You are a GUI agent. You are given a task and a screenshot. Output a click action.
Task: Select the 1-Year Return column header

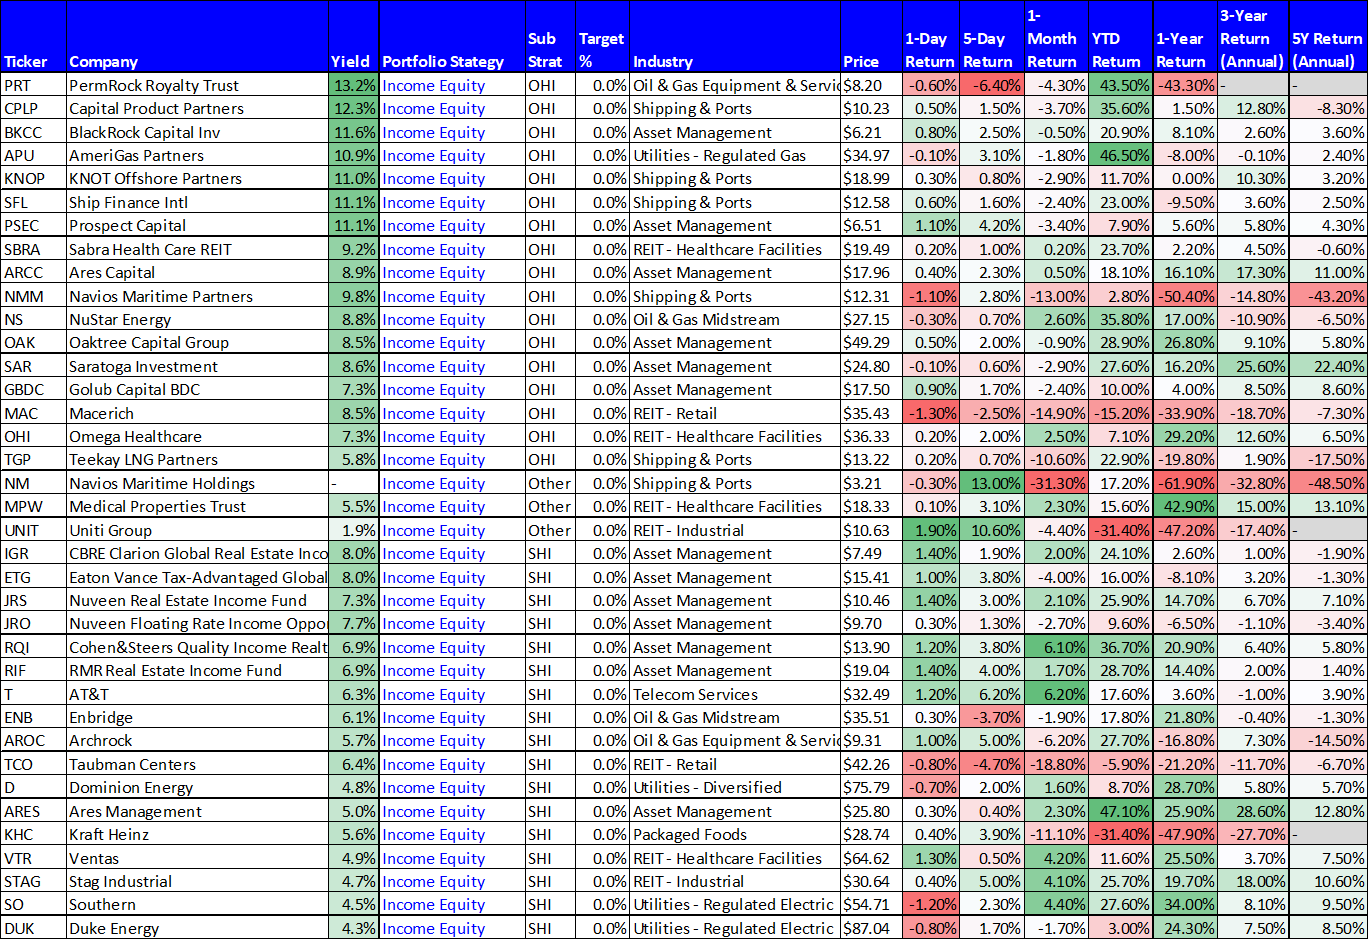[1184, 38]
